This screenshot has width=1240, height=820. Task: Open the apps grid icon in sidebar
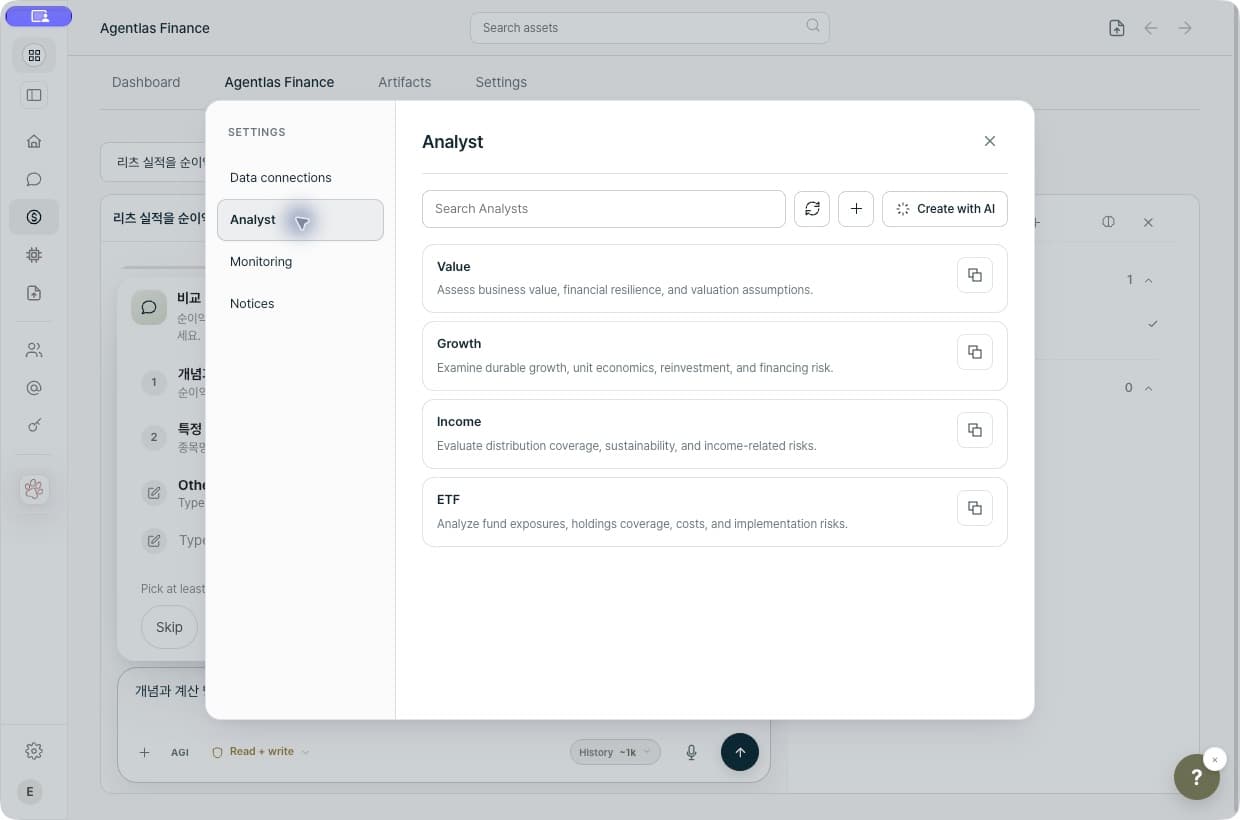[x=34, y=55]
